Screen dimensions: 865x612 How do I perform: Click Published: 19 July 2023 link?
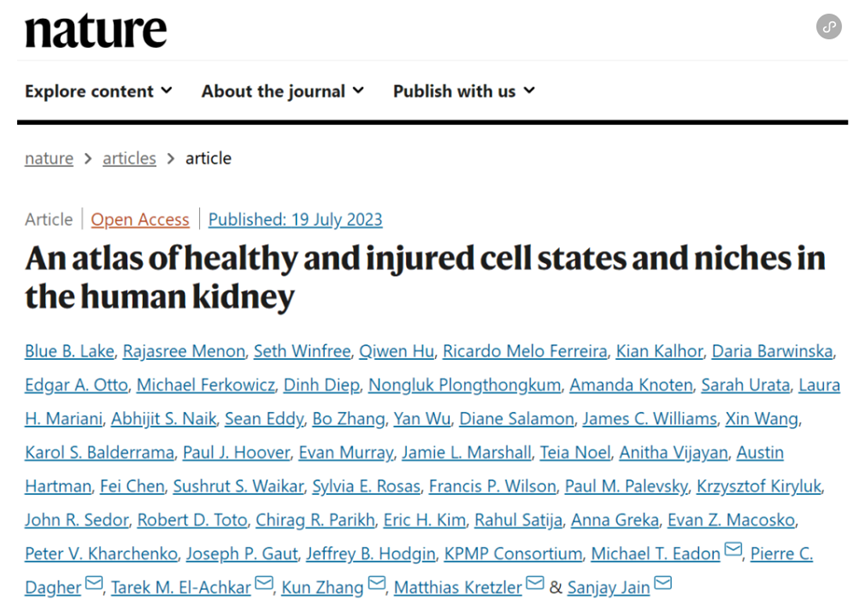click(x=295, y=220)
